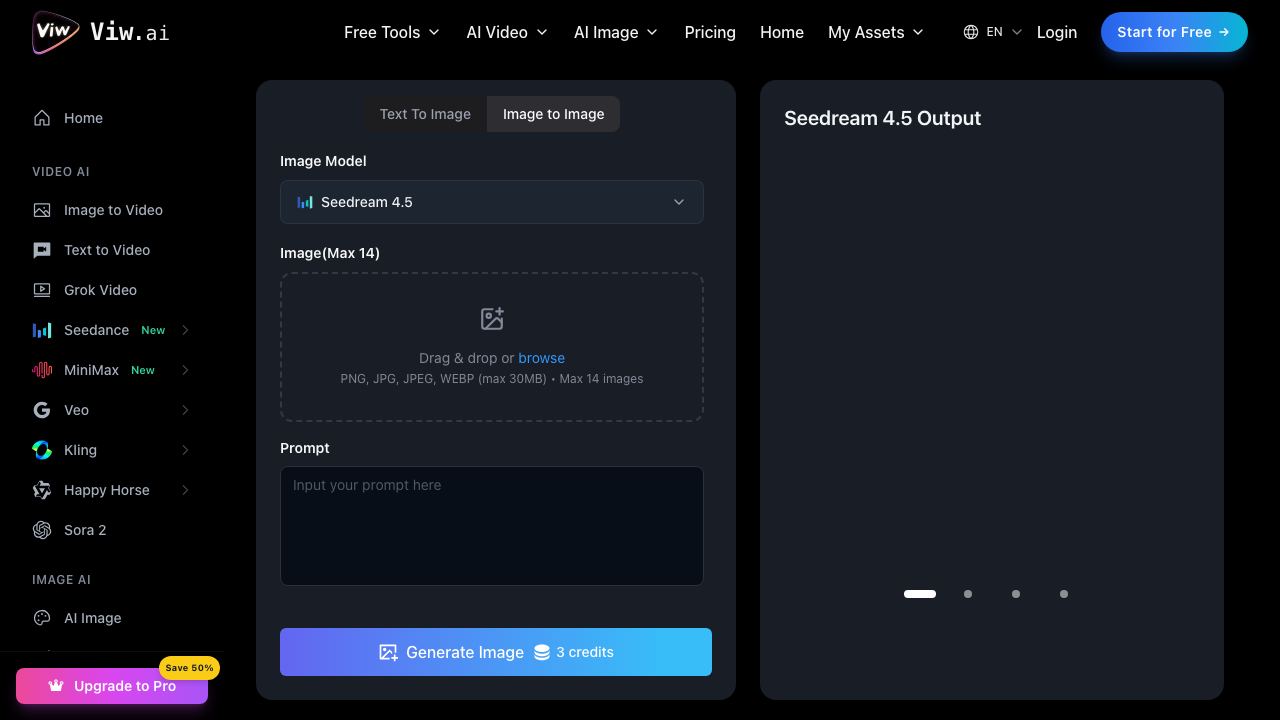Viewport: 1280px width, 720px height.
Task: Click the Text to Video sidebar icon
Action: click(x=42, y=250)
